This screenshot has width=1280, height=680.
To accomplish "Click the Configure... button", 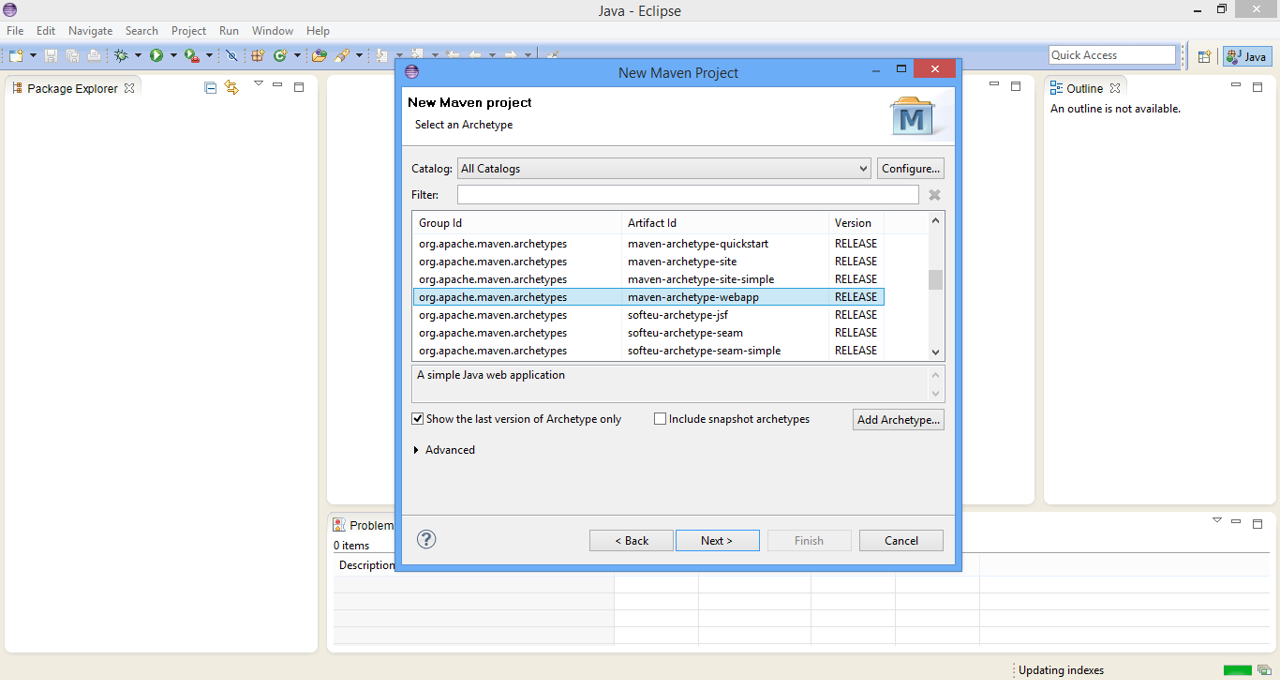I will click(910, 169).
